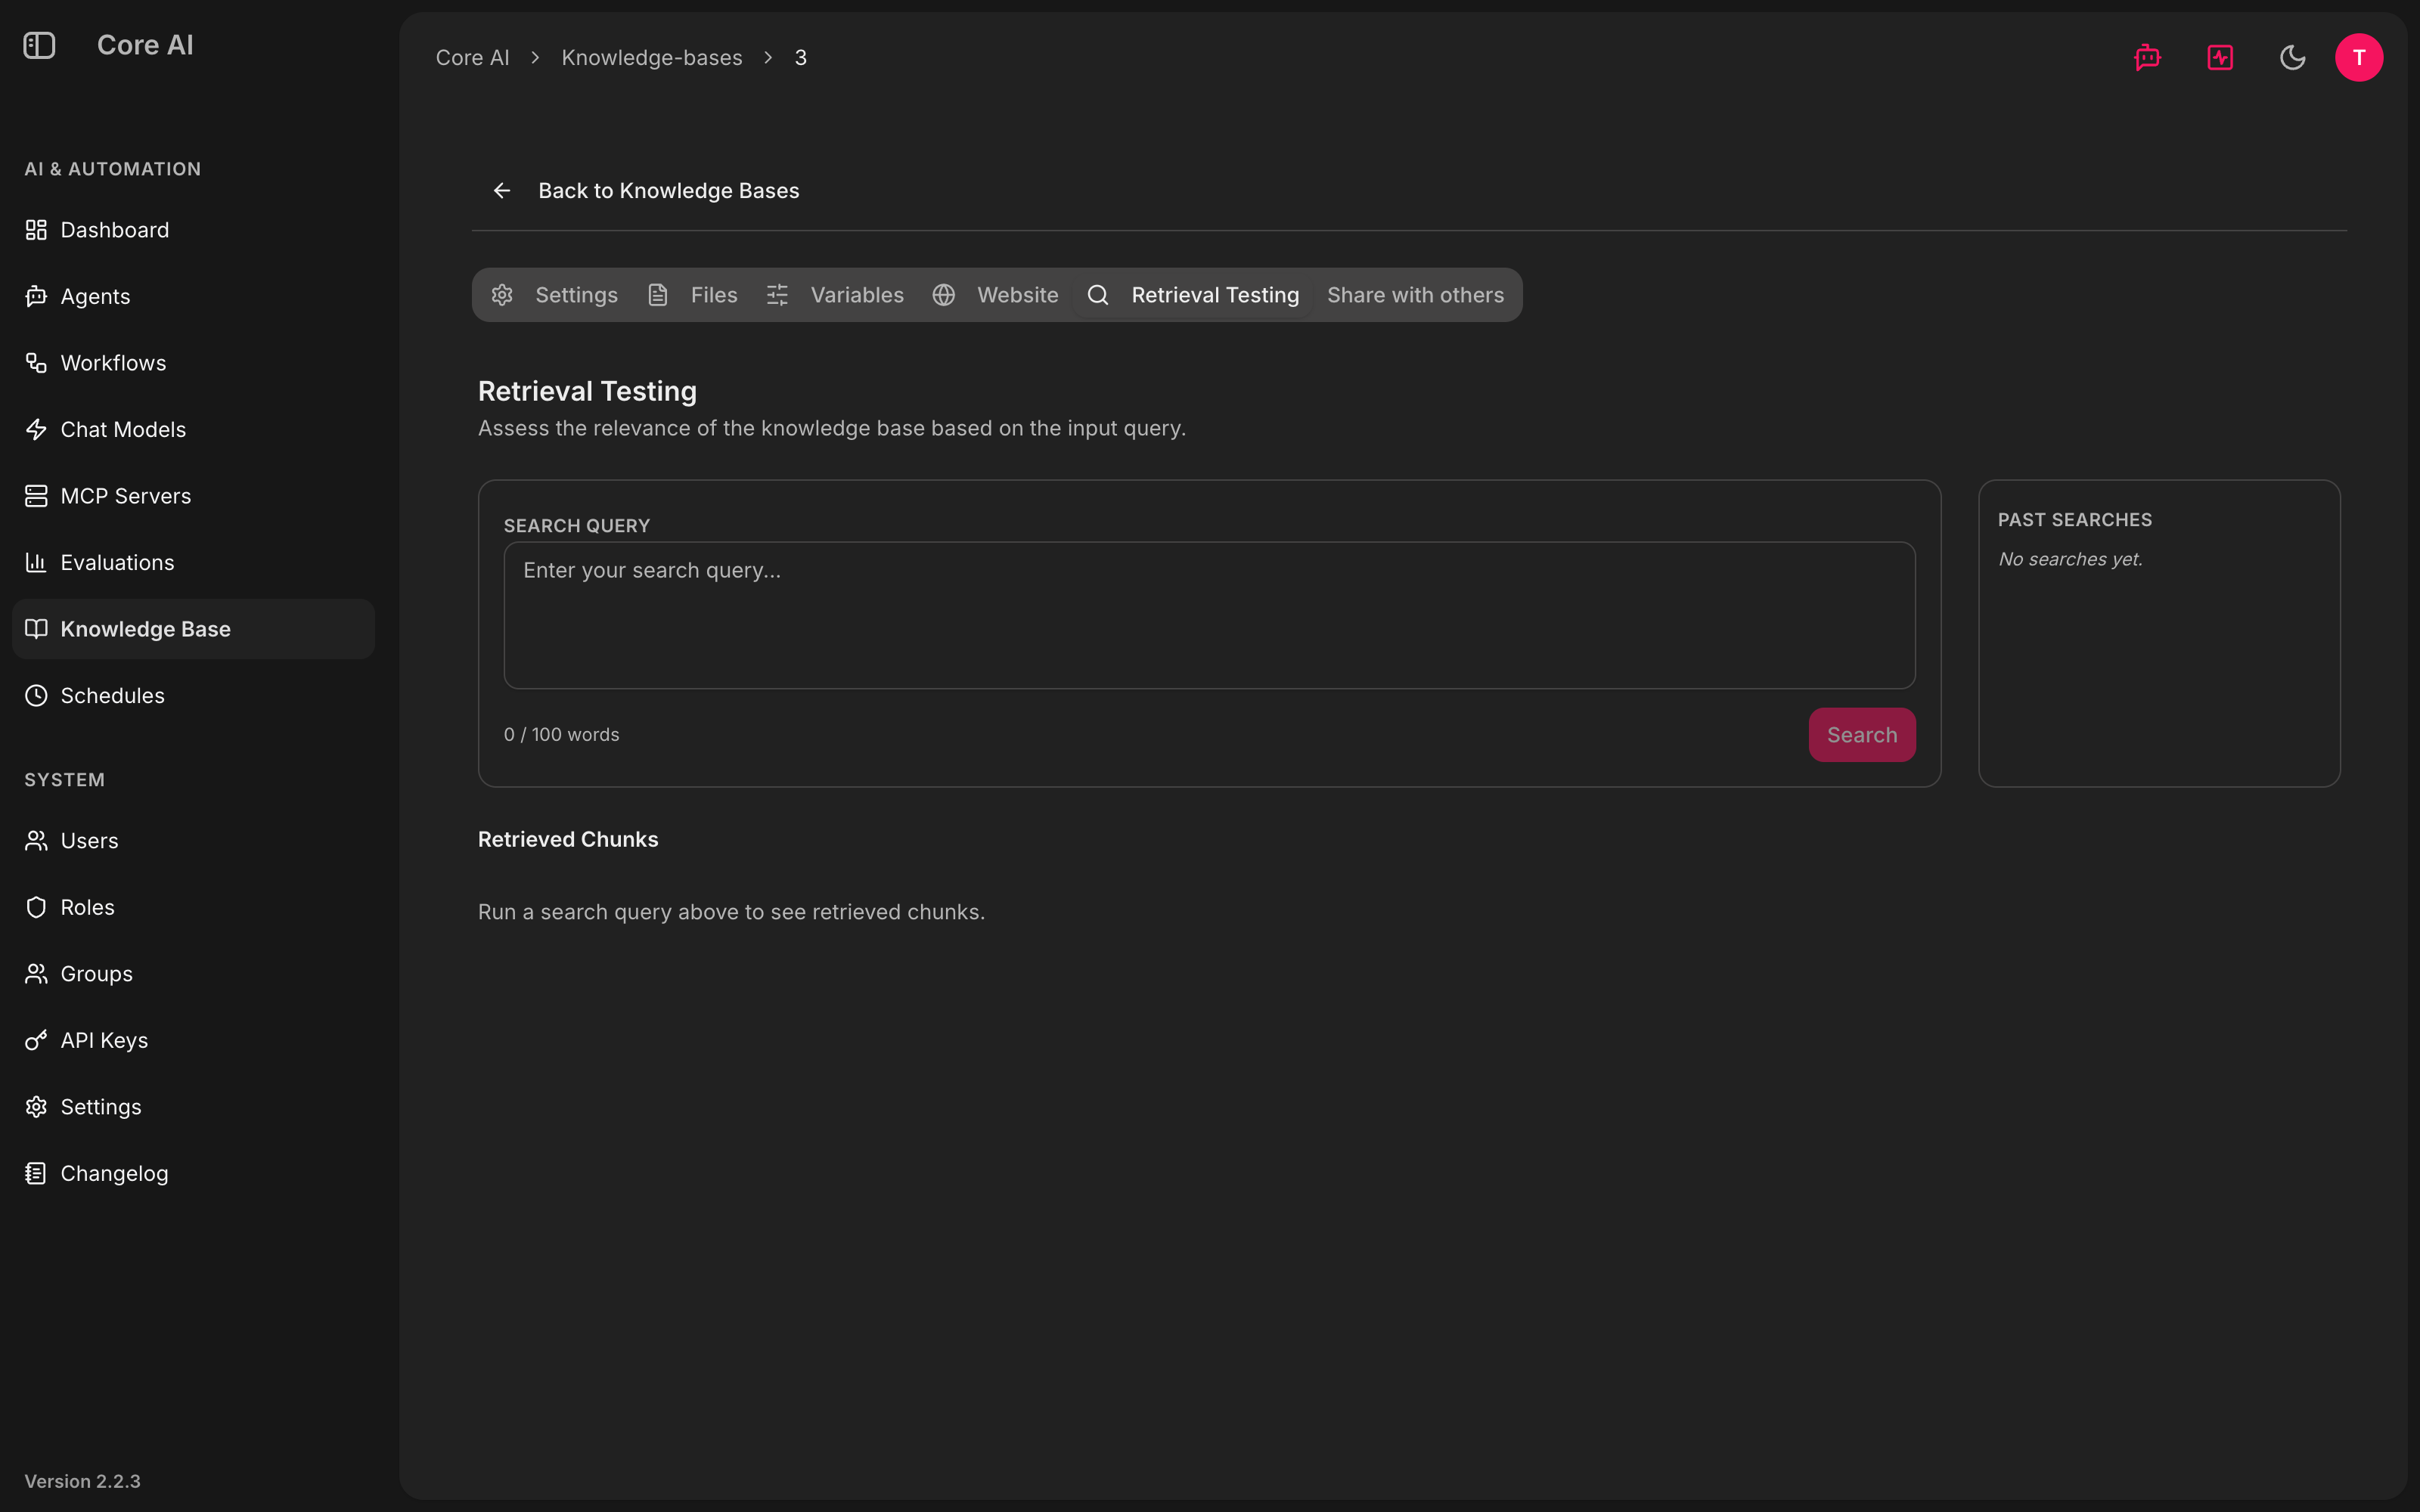Viewport: 2420px width, 1512px height.
Task: Click the Dashboard grid icon in the sidebar
Action: click(x=36, y=230)
